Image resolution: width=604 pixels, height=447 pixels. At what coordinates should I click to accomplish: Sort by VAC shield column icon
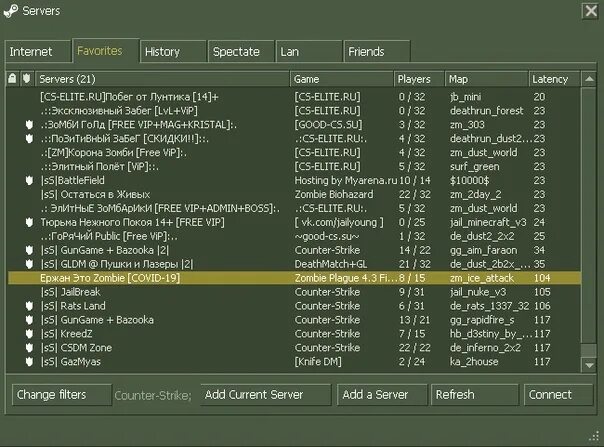click(26, 79)
